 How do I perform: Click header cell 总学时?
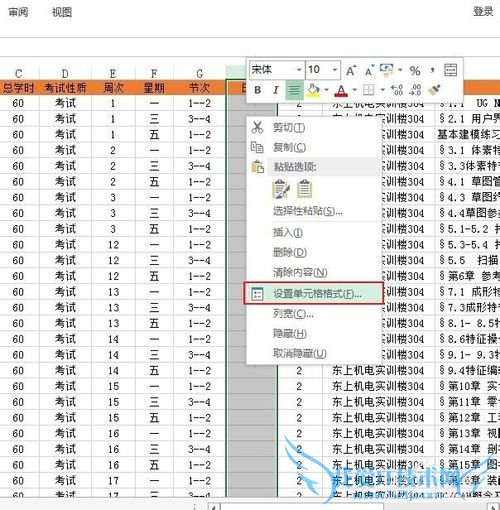point(19,88)
